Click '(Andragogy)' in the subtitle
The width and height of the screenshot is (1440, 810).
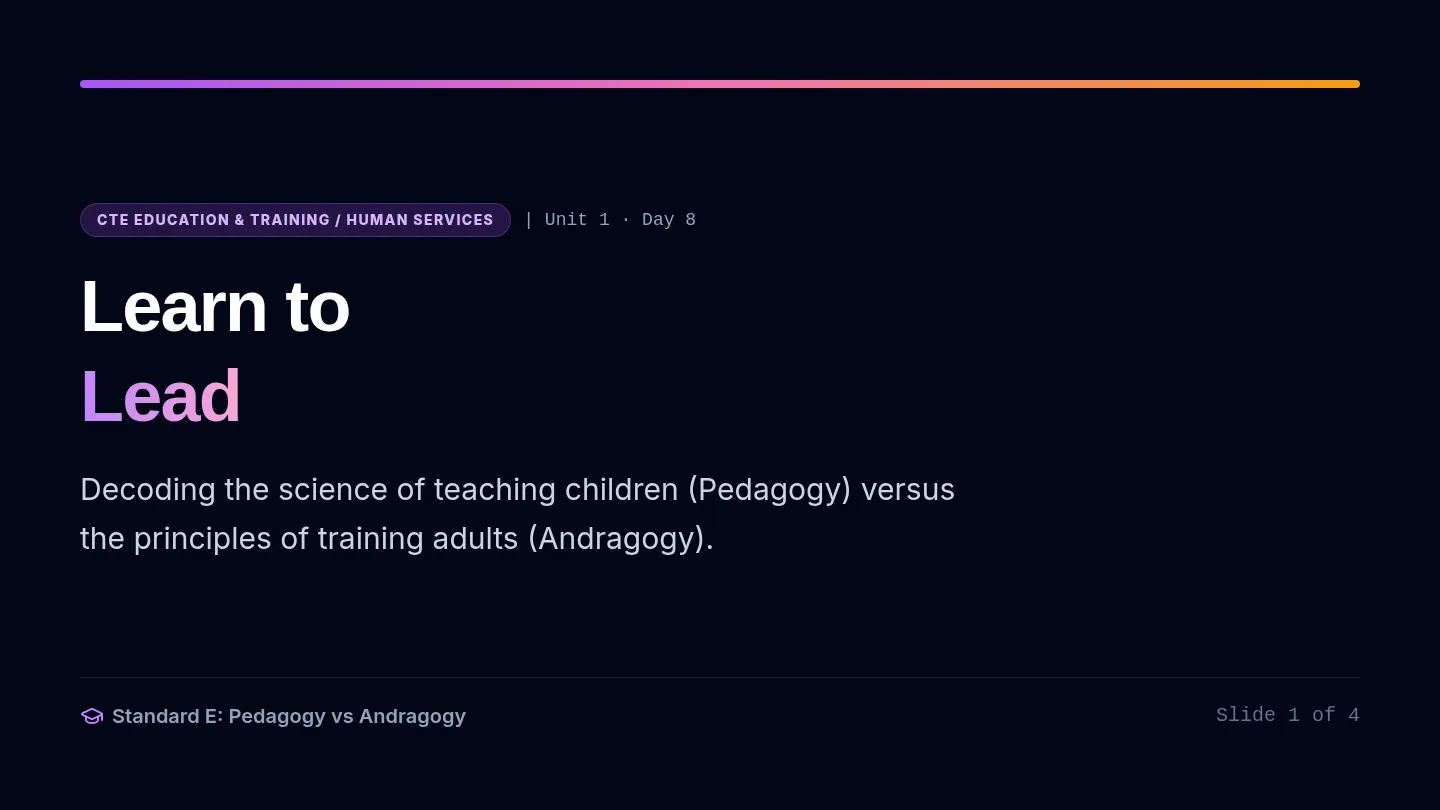coord(616,539)
